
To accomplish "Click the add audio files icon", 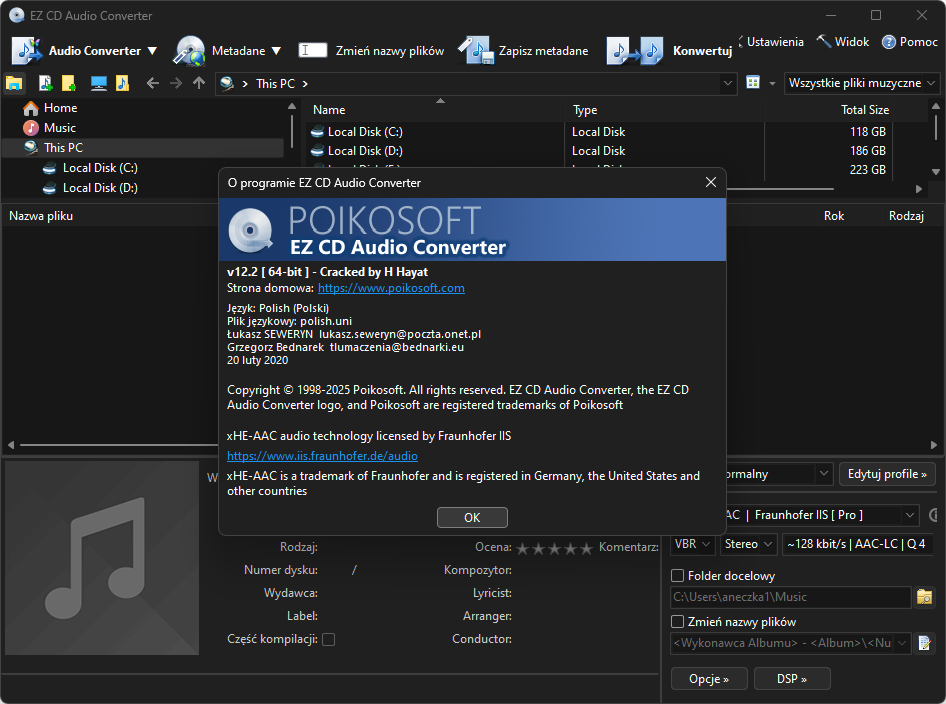I will [x=45, y=83].
